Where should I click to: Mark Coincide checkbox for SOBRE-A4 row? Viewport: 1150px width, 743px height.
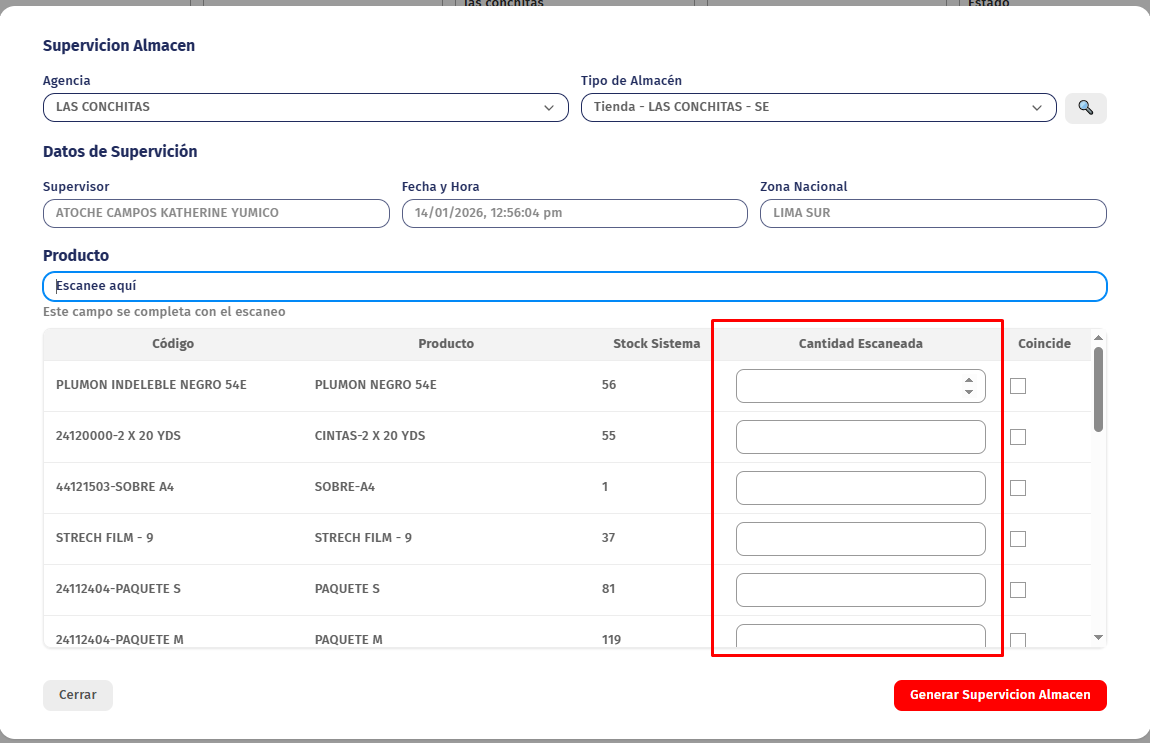1018,488
